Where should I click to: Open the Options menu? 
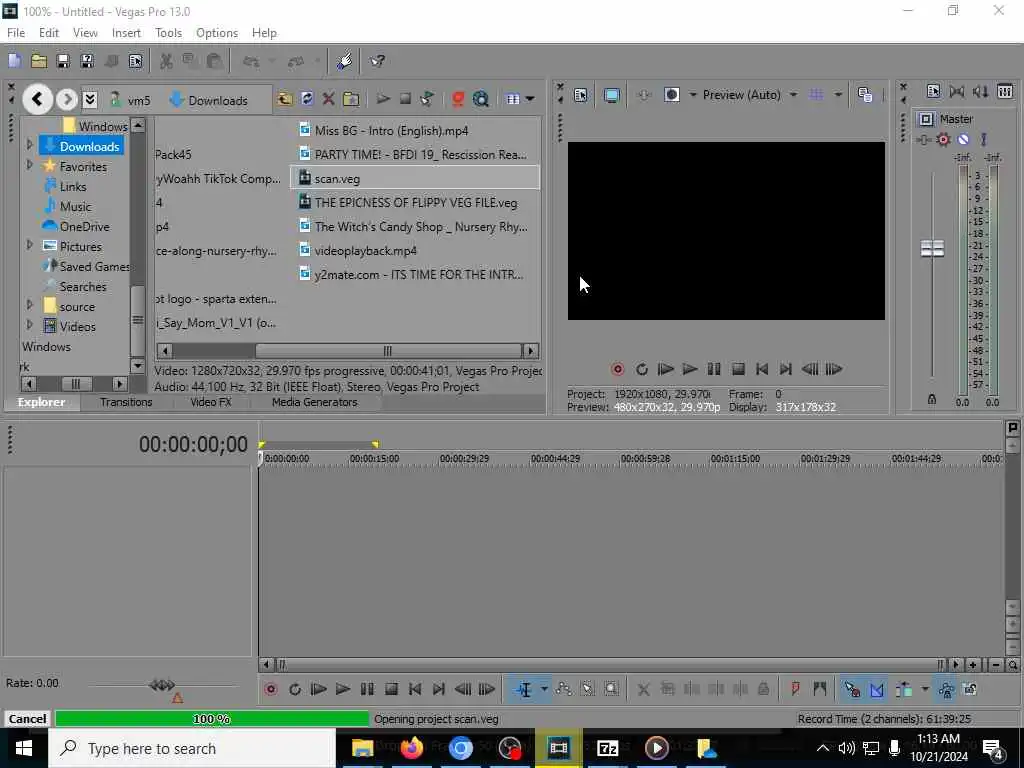click(x=217, y=33)
